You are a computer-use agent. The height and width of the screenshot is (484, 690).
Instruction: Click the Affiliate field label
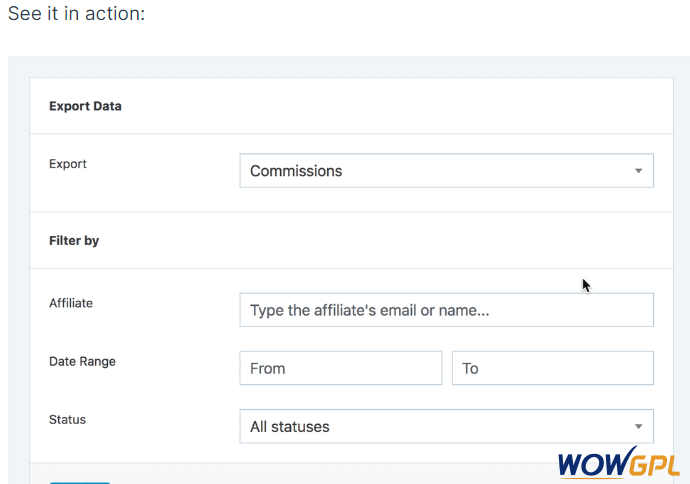71,303
